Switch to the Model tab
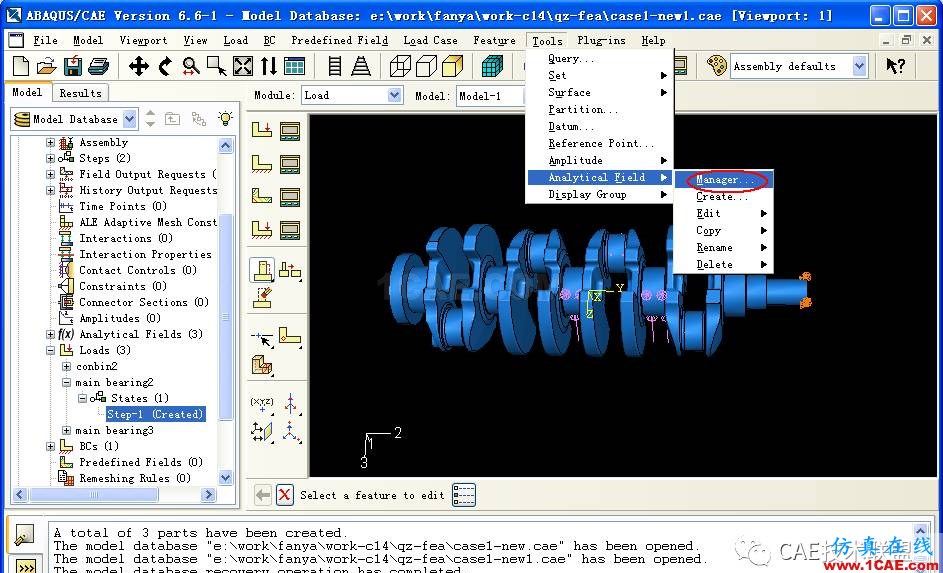 point(27,93)
